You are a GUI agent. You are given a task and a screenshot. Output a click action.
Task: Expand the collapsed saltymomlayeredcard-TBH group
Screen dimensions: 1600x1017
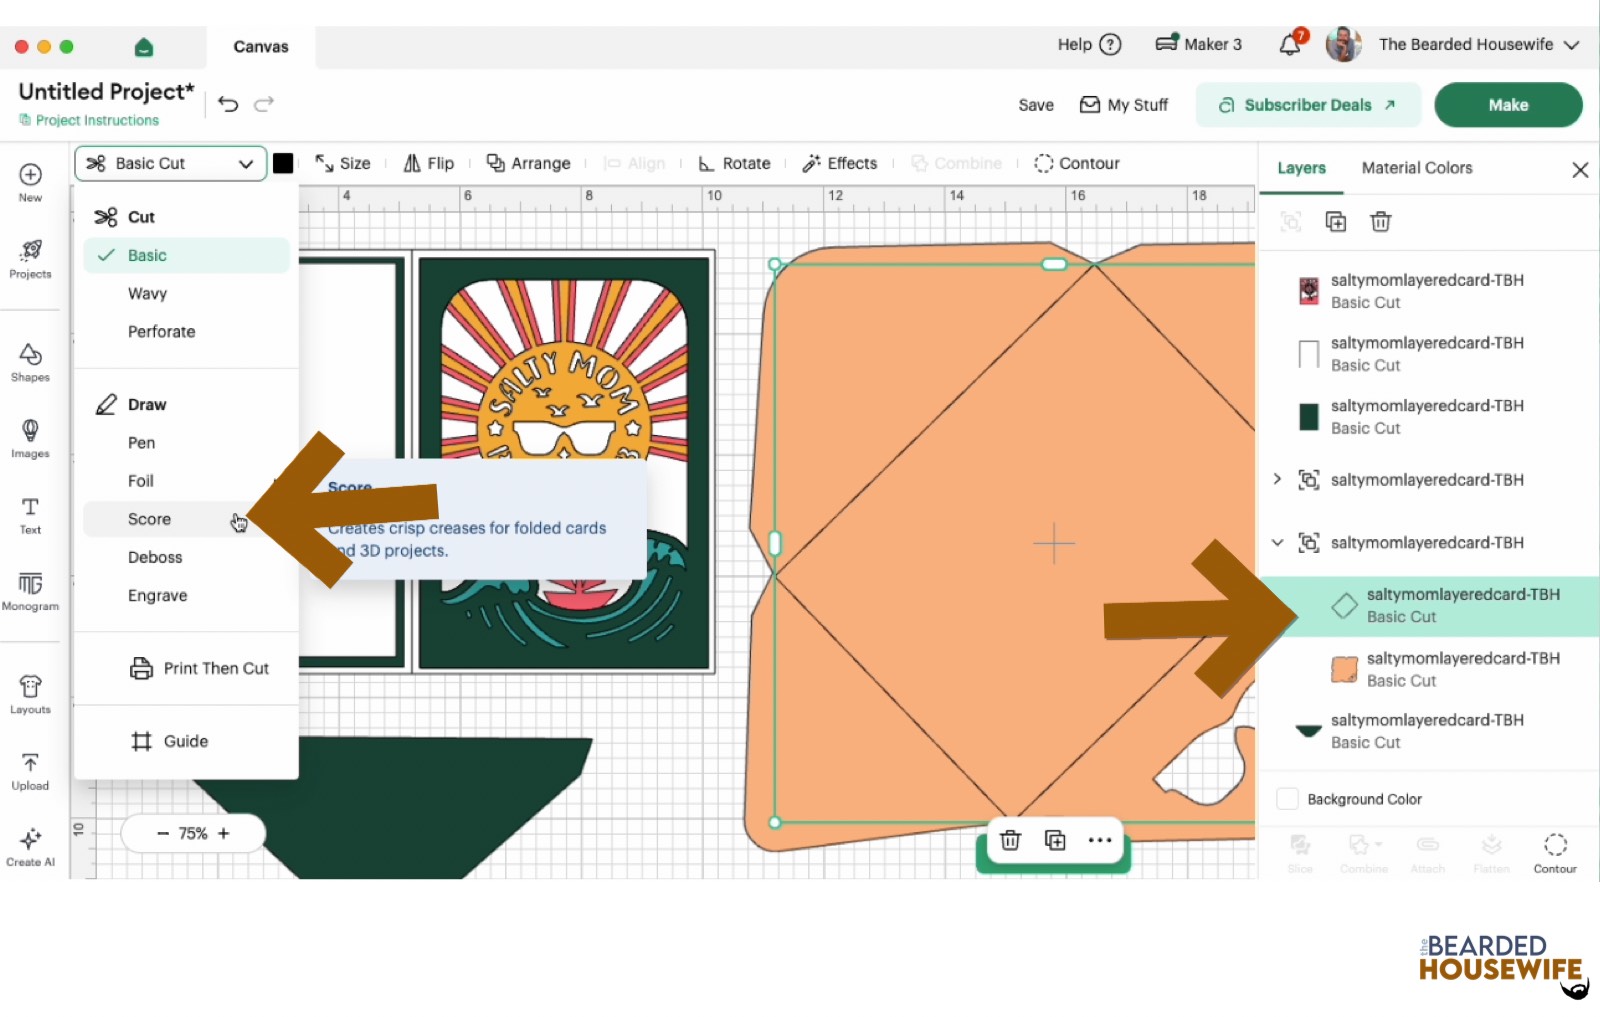(x=1277, y=479)
